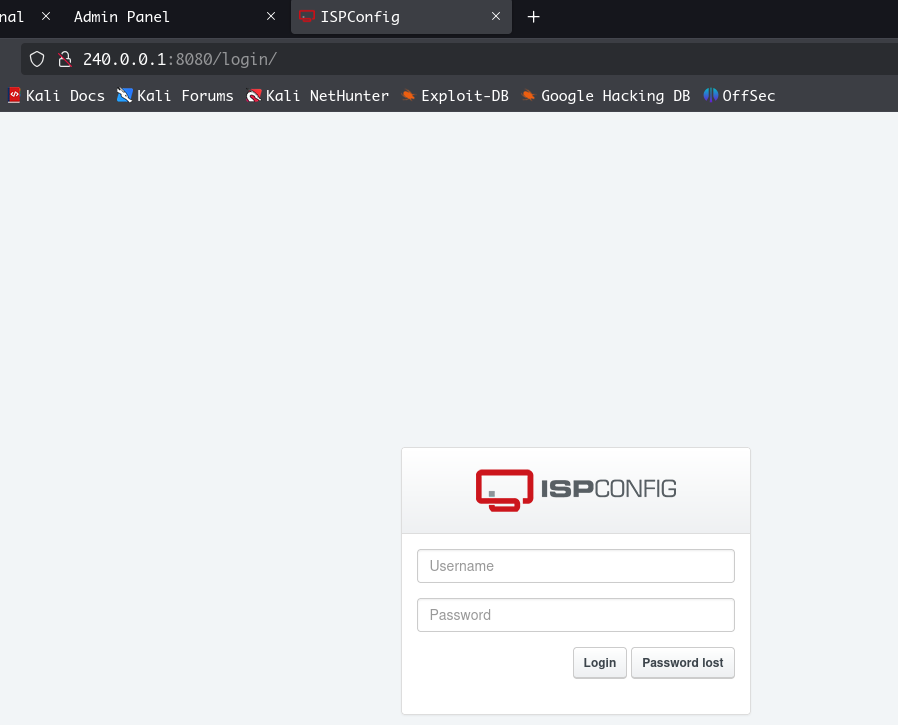Image resolution: width=898 pixels, height=725 pixels.
Task: Click the Kali Docs bookmark icon
Action: [14, 95]
